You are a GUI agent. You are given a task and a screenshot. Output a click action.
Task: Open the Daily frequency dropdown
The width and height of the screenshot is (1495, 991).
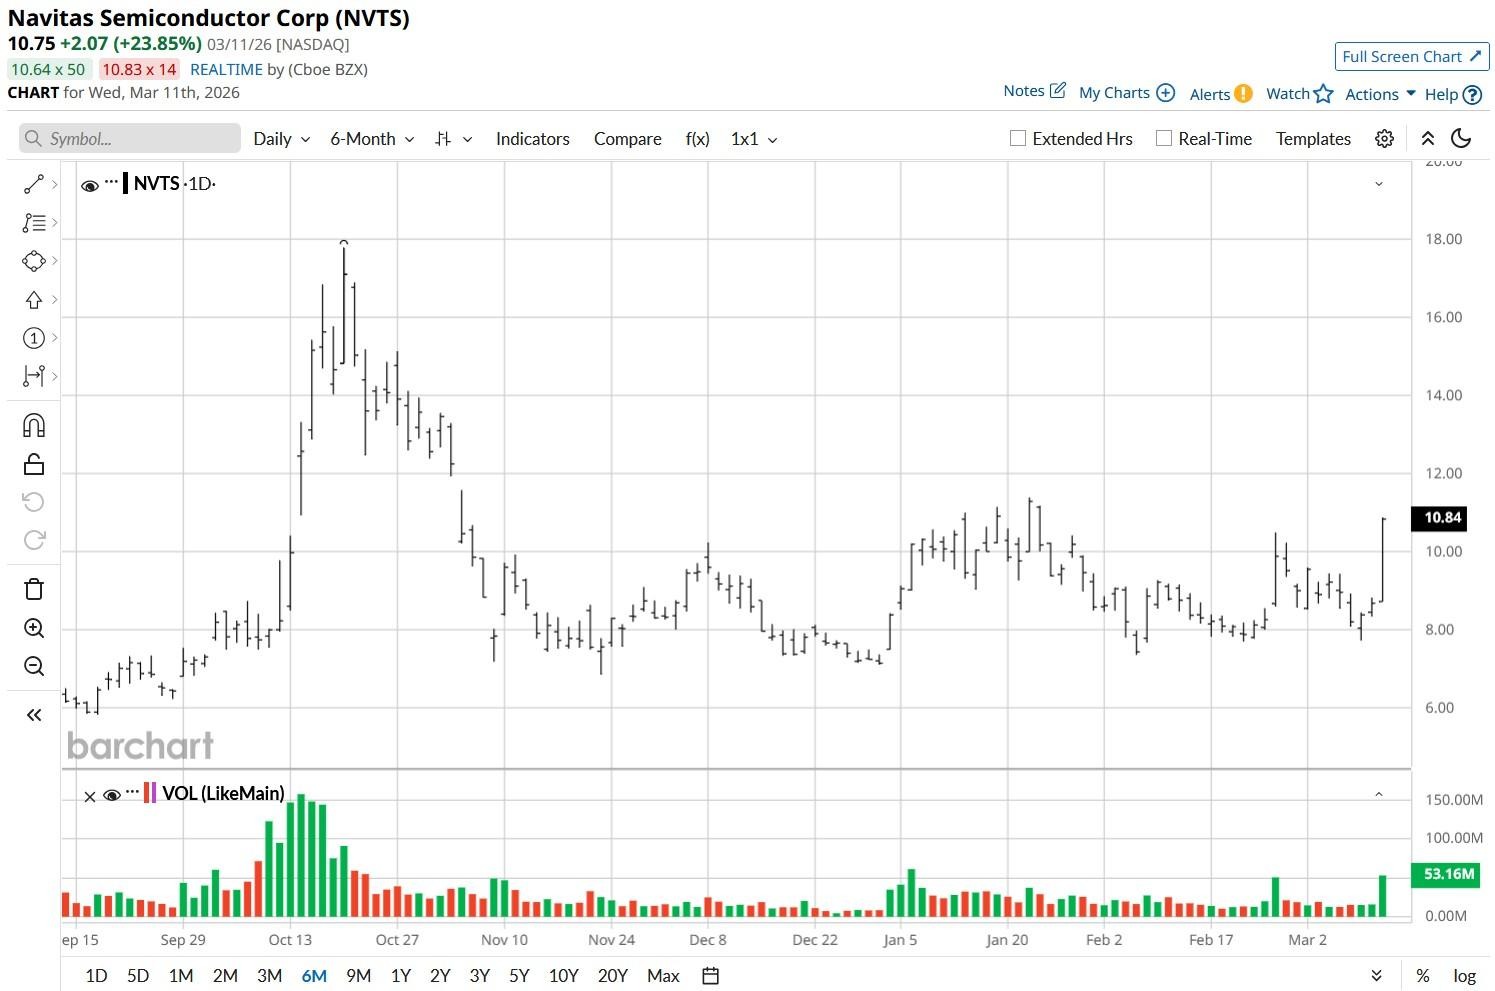[281, 139]
